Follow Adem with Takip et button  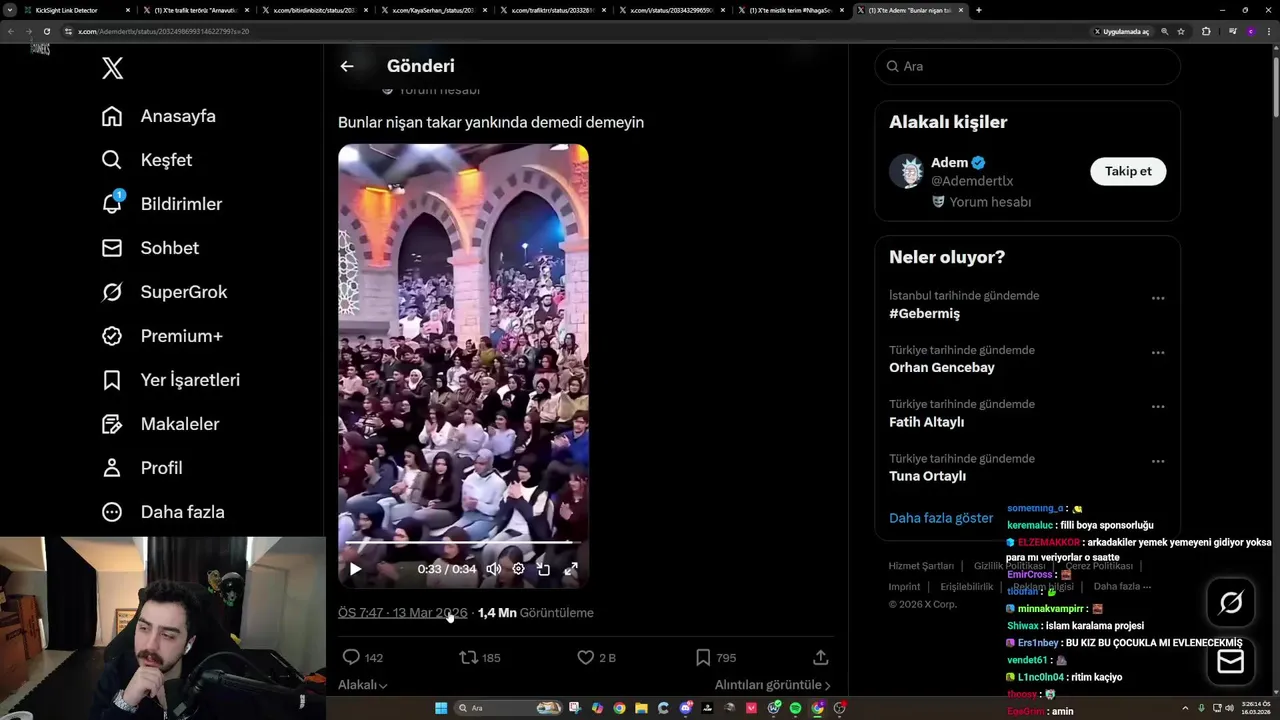[x=1128, y=171]
